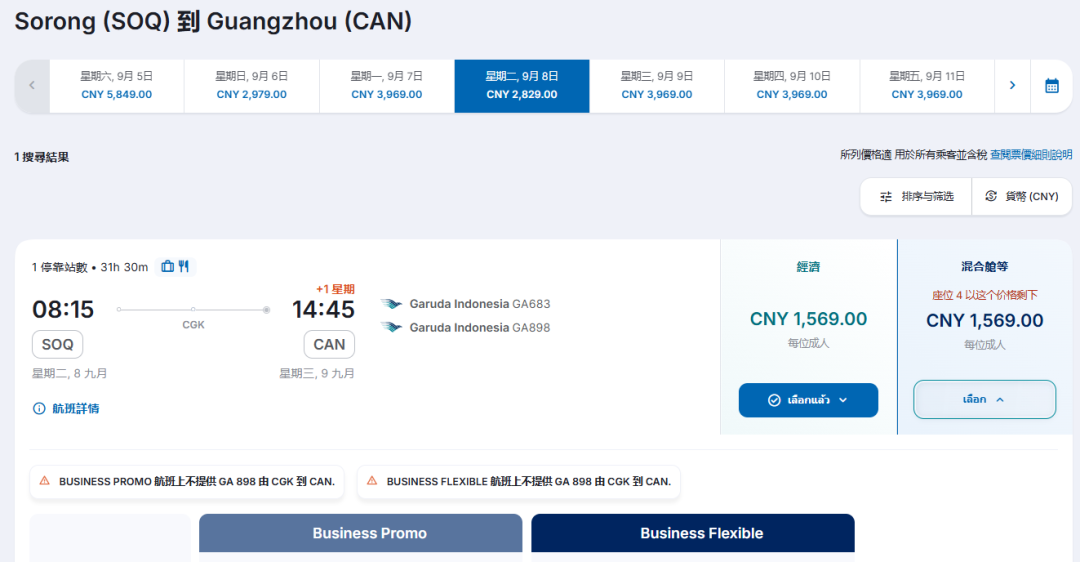Click the 排序与筛选 button
The width and height of the screenshot is (1080, 562).
coord(916,197)
